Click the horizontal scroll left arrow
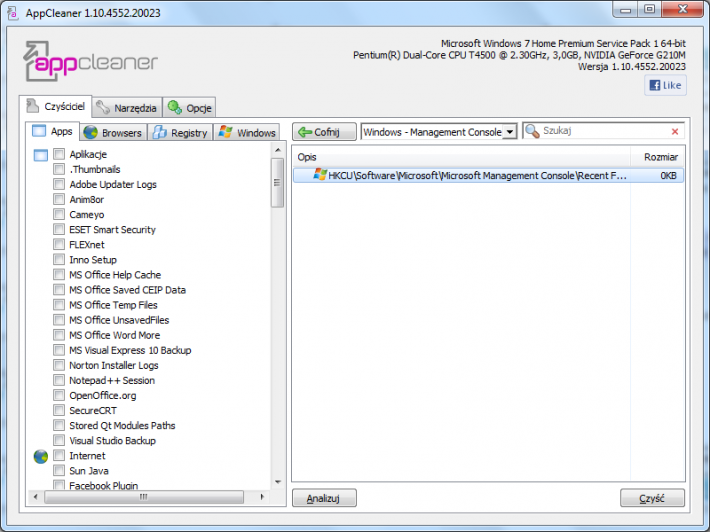710x532 pixels. click(35, 497)
